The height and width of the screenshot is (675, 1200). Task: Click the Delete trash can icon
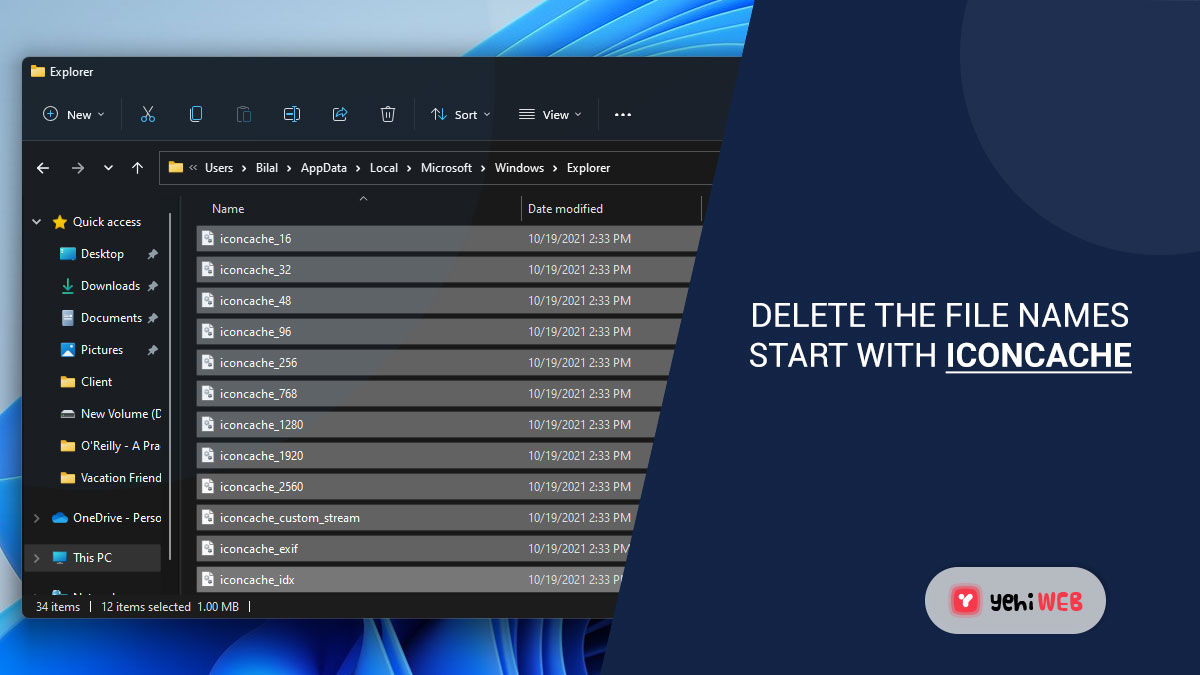click(388, 115)
